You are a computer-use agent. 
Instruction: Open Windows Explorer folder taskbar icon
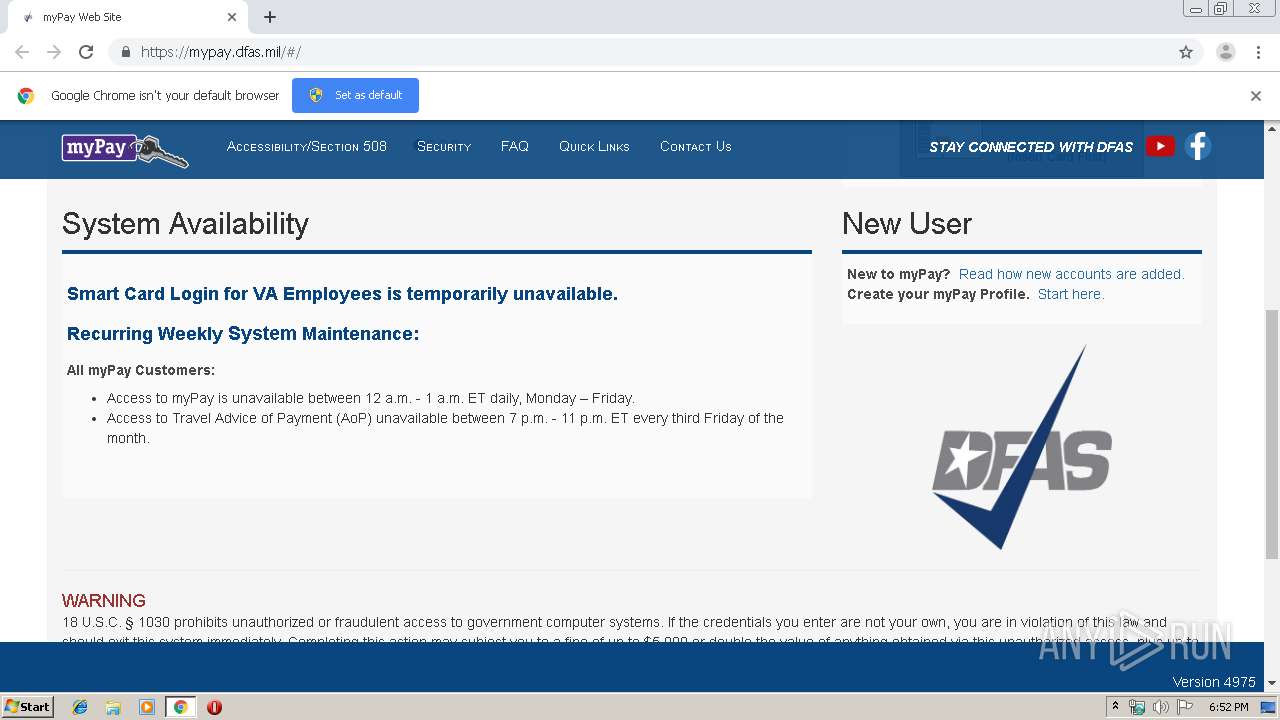pos(113,707)
